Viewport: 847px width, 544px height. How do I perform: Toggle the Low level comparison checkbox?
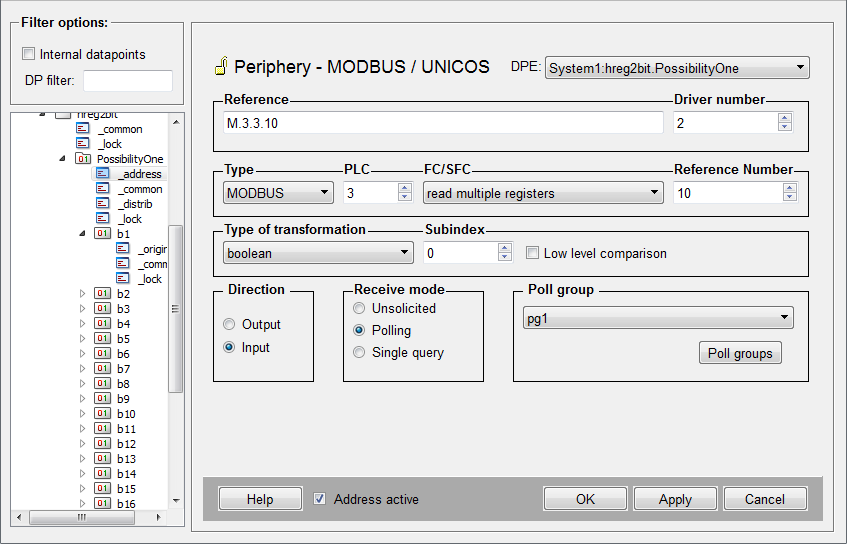533,253
